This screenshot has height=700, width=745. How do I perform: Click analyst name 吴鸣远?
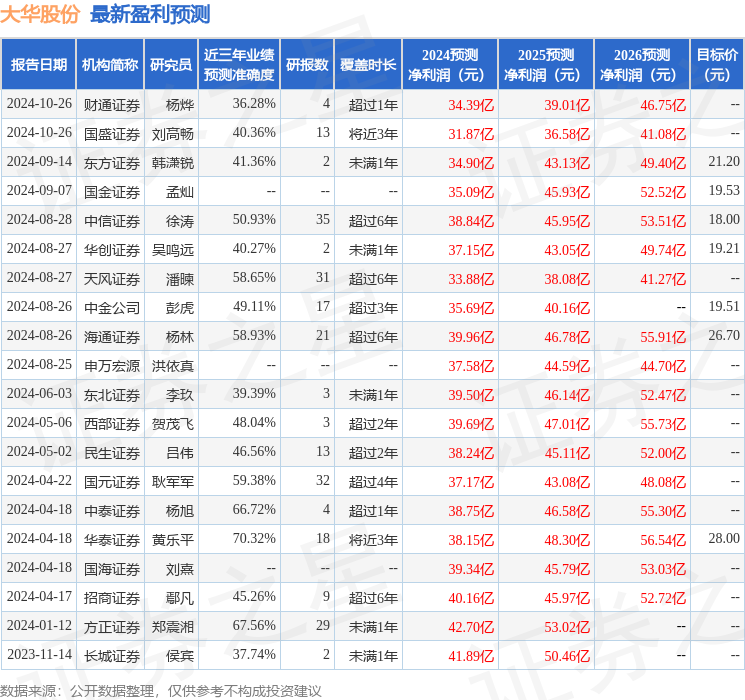(x=172, y=249)
